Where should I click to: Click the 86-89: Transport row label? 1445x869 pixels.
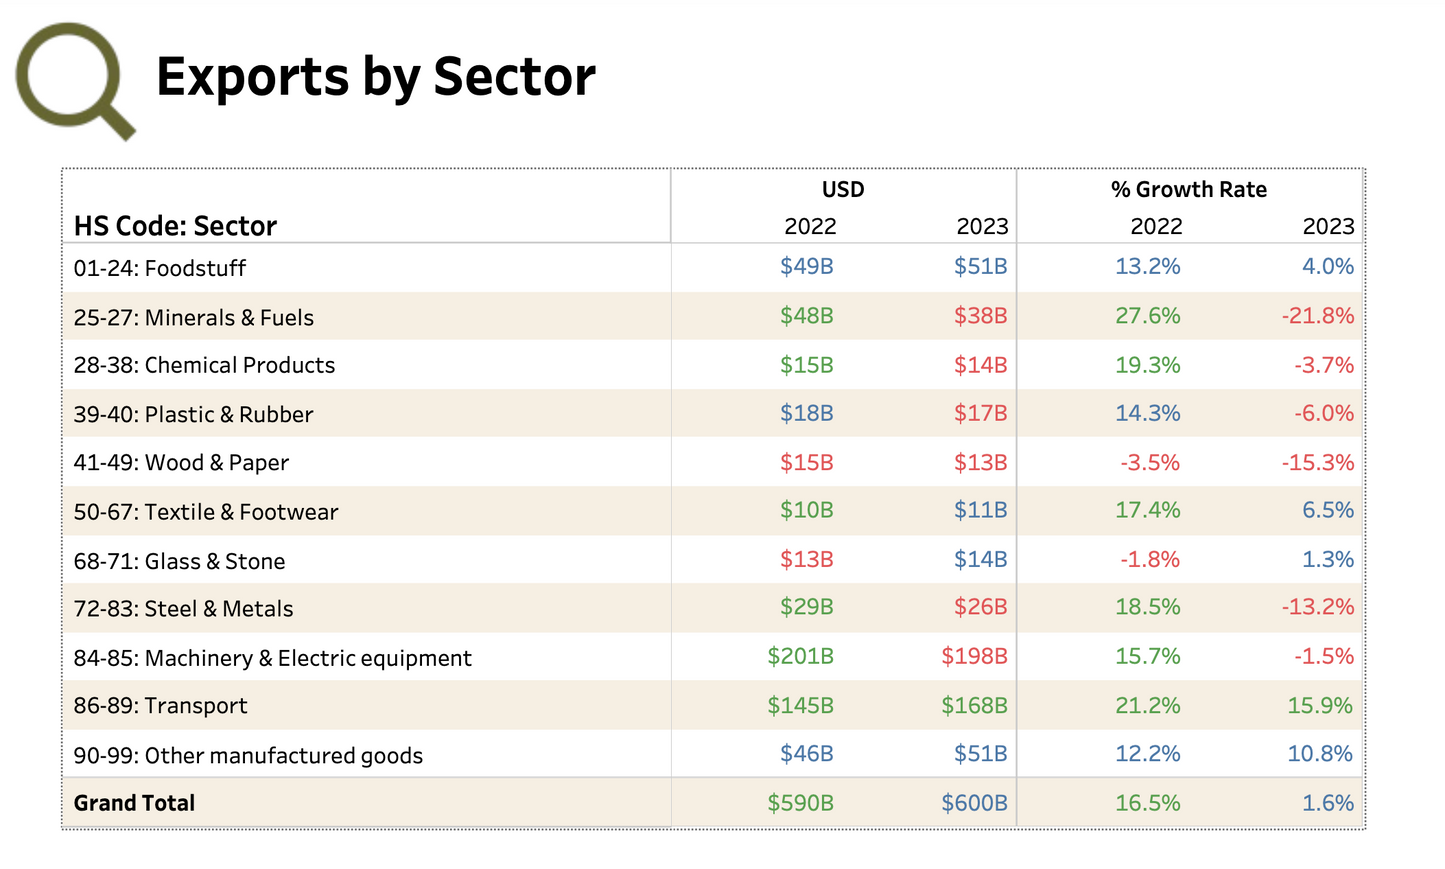point(160,706)
